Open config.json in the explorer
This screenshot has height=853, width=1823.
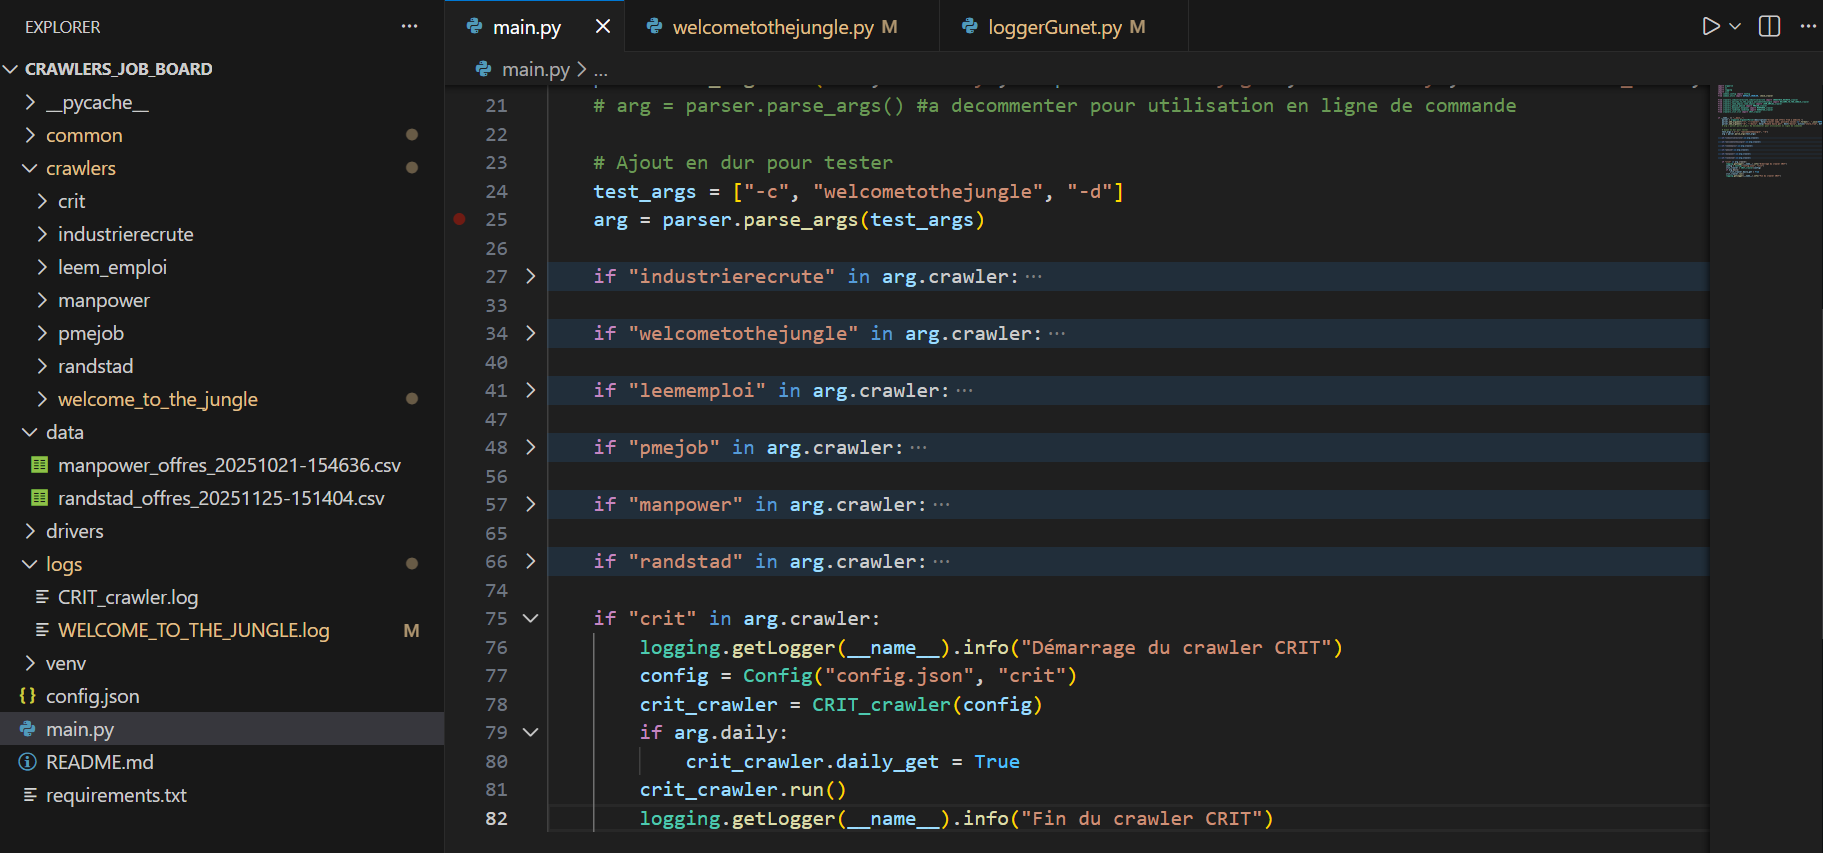222,696
